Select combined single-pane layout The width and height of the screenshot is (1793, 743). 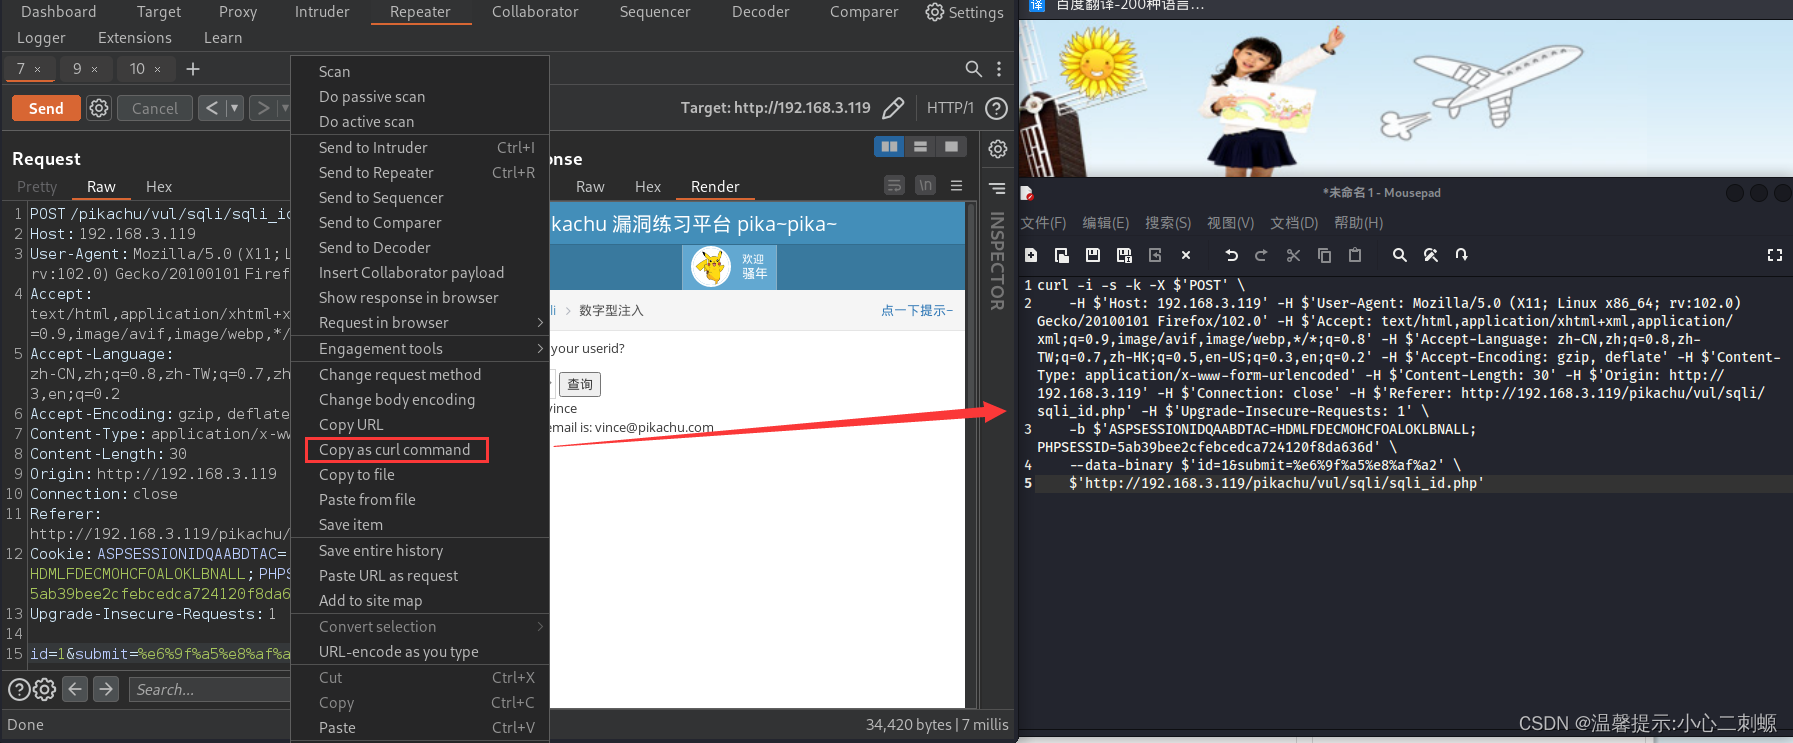pyautogui.click(x=951, y=147)
